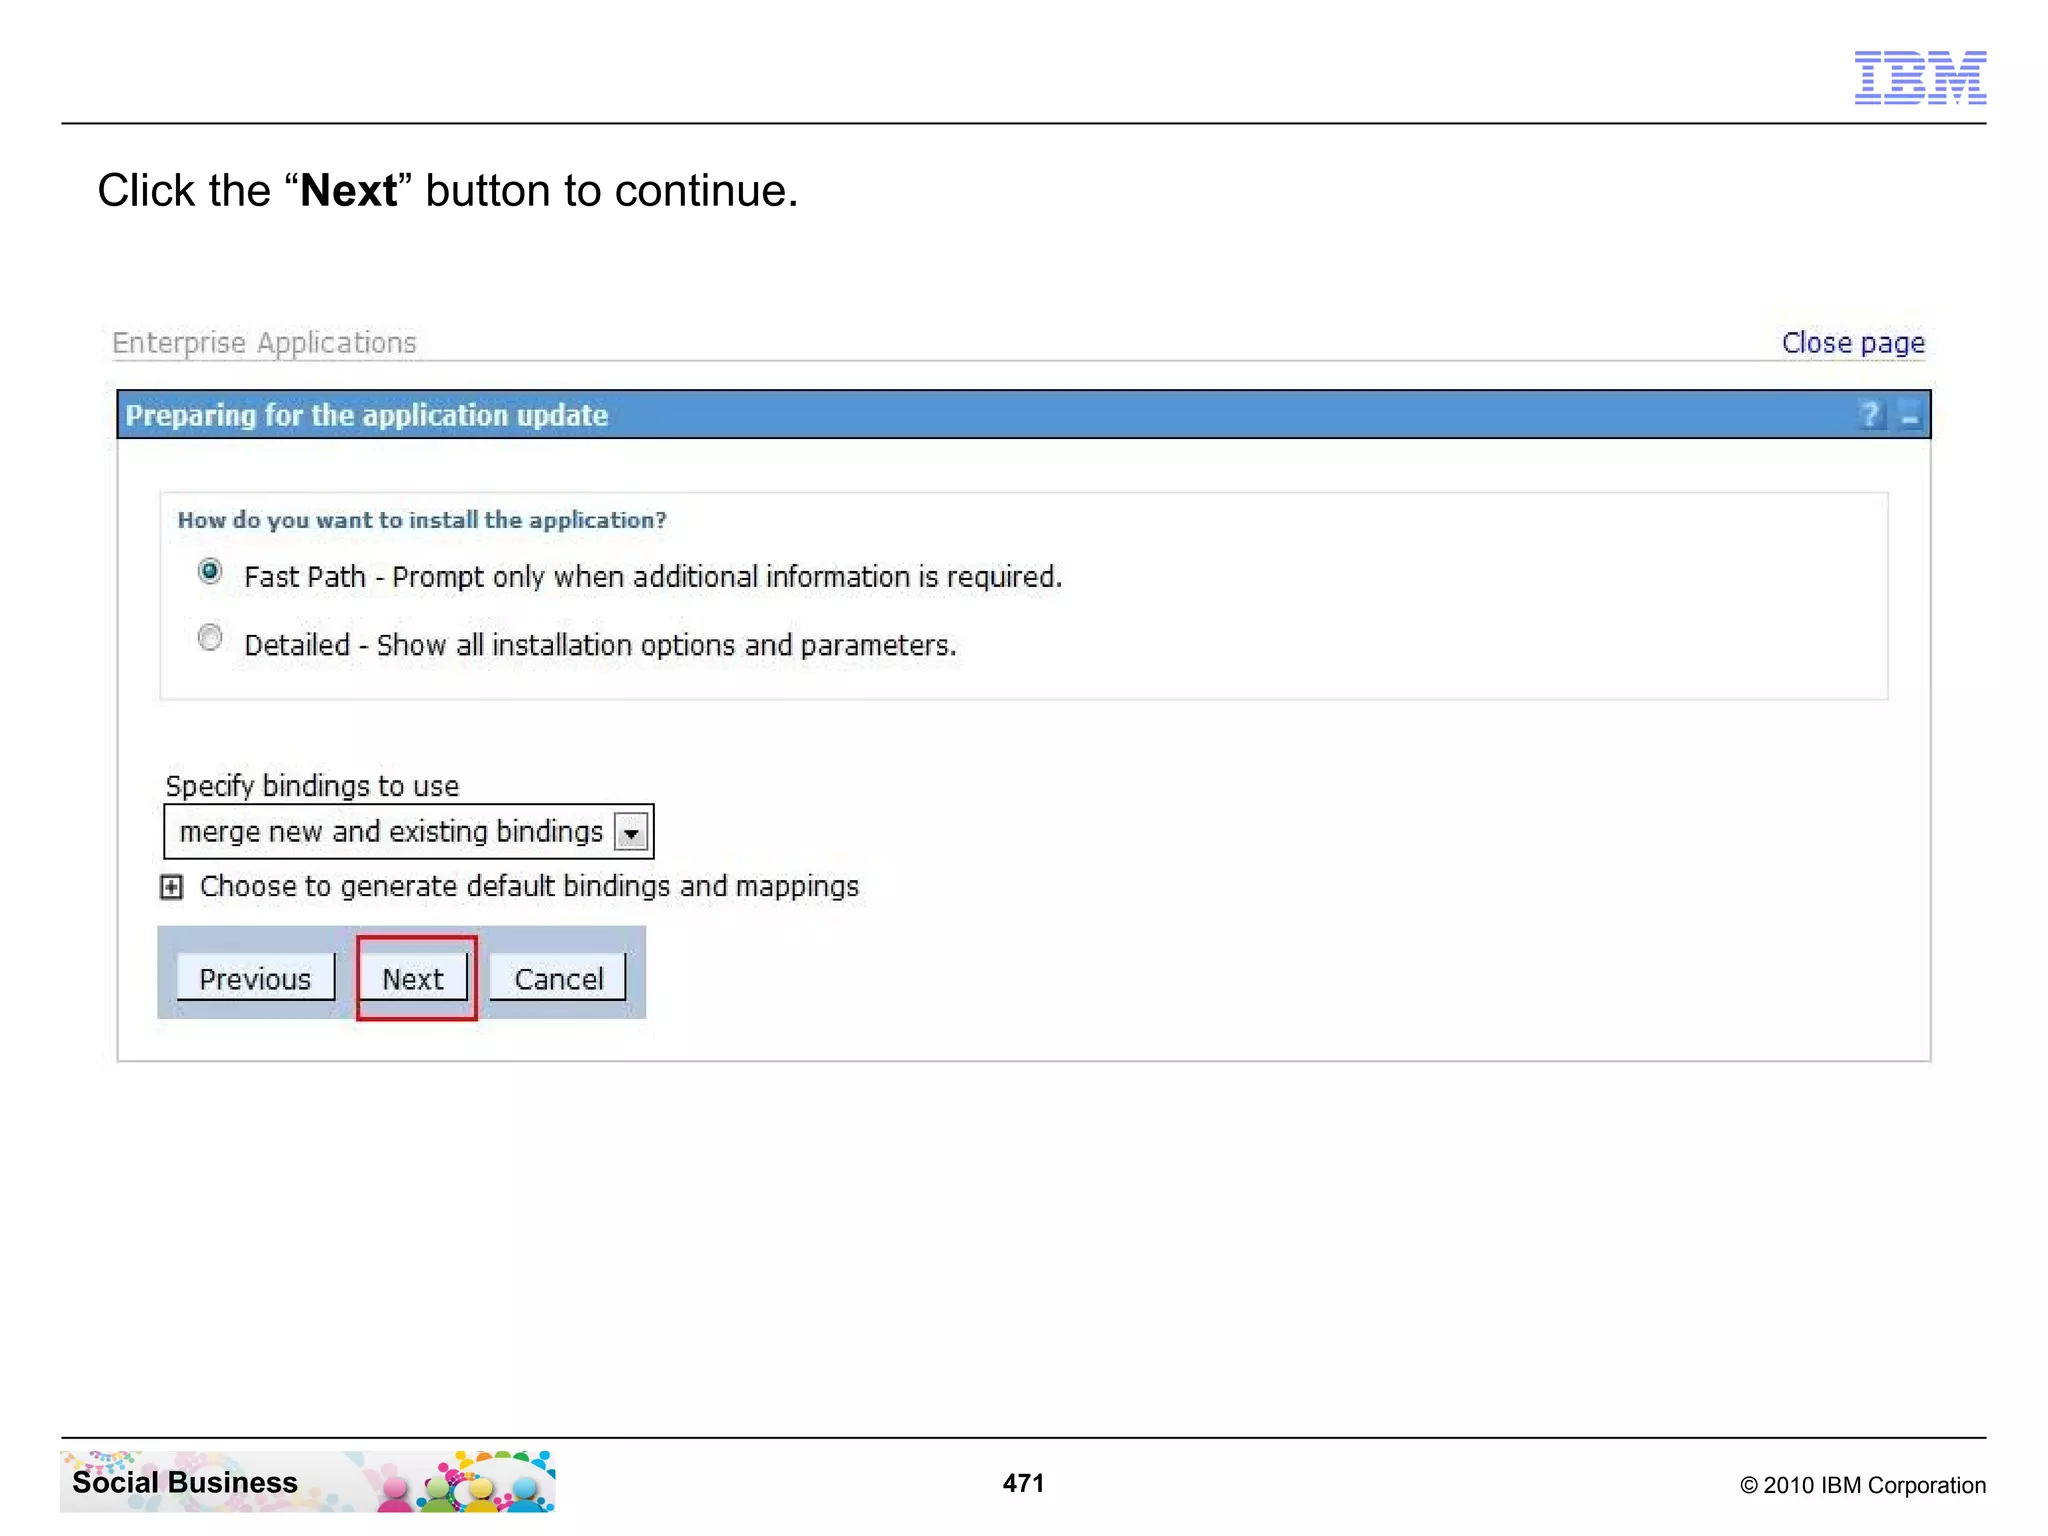Click Enterprise Applications breadcrumb text

click(264, 343)
